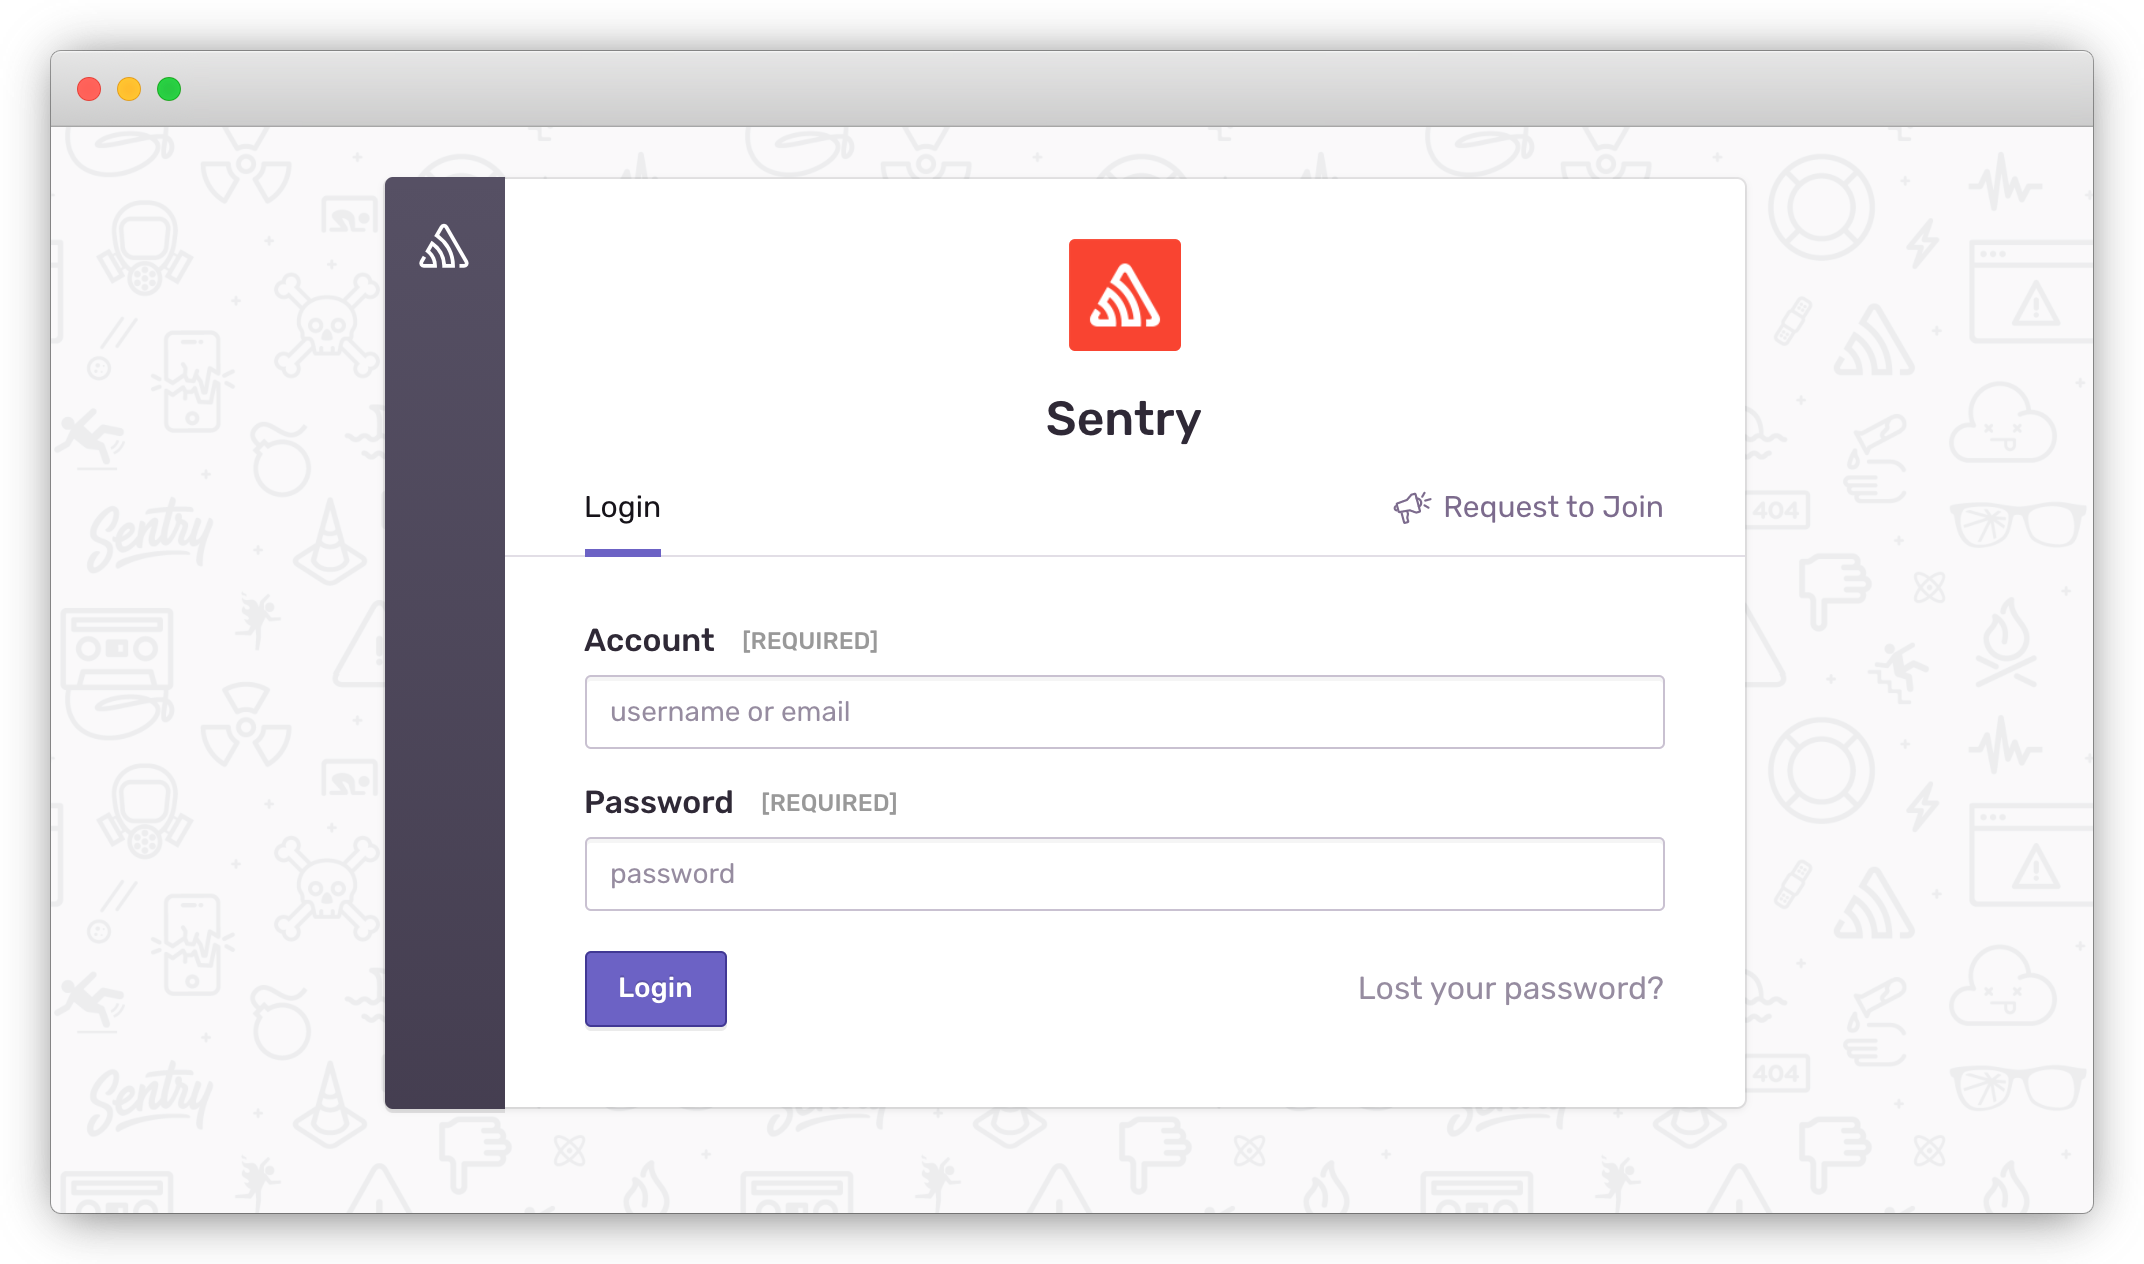This screenshot has width=2144, height=1264.
Task: Click the Password field label
Action: pyautogui.click(x=658, y=802)
